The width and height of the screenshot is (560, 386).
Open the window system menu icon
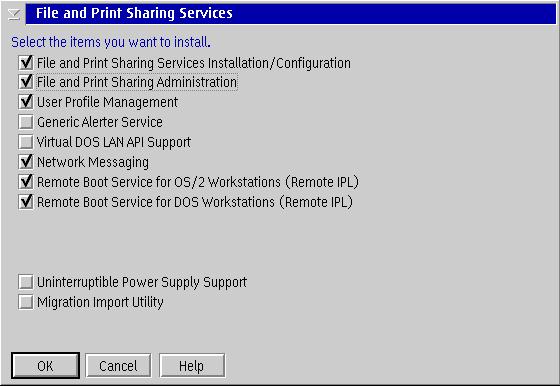[x=14, y=14]
